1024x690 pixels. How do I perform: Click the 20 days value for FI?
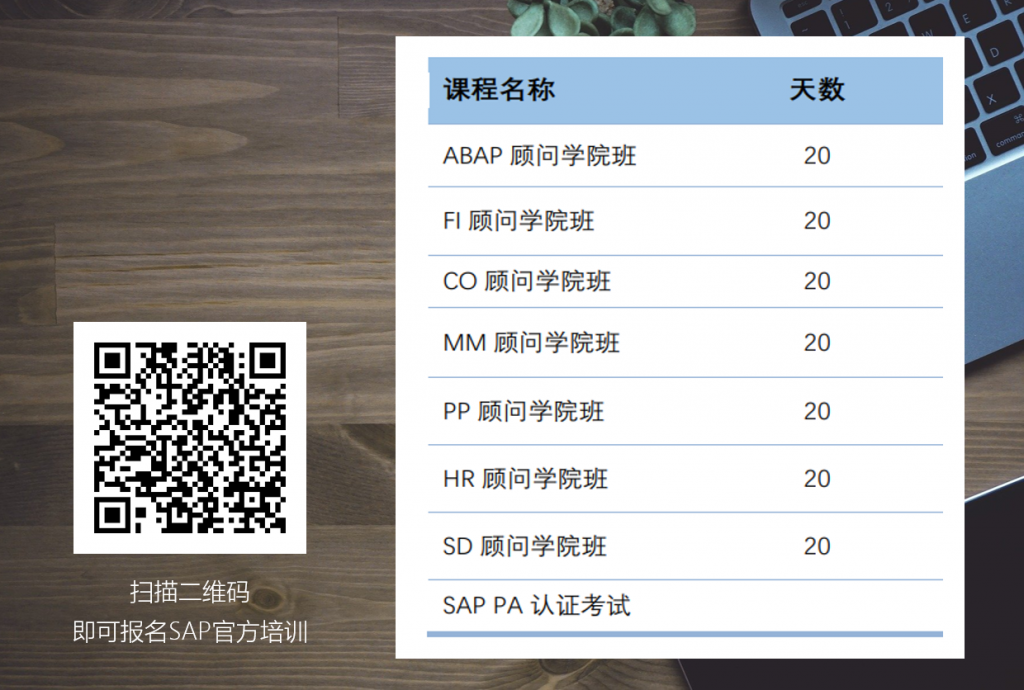817,221
